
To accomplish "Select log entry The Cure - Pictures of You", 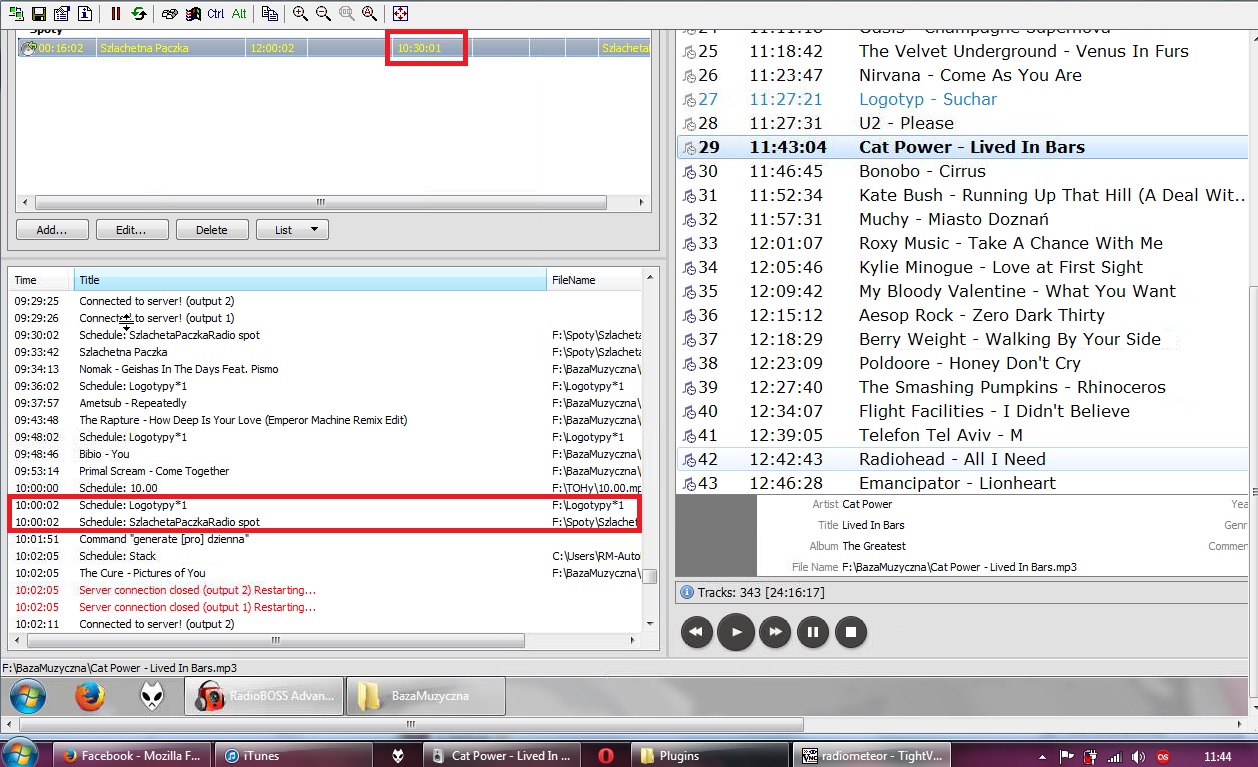I will click(x=326, y=573).
